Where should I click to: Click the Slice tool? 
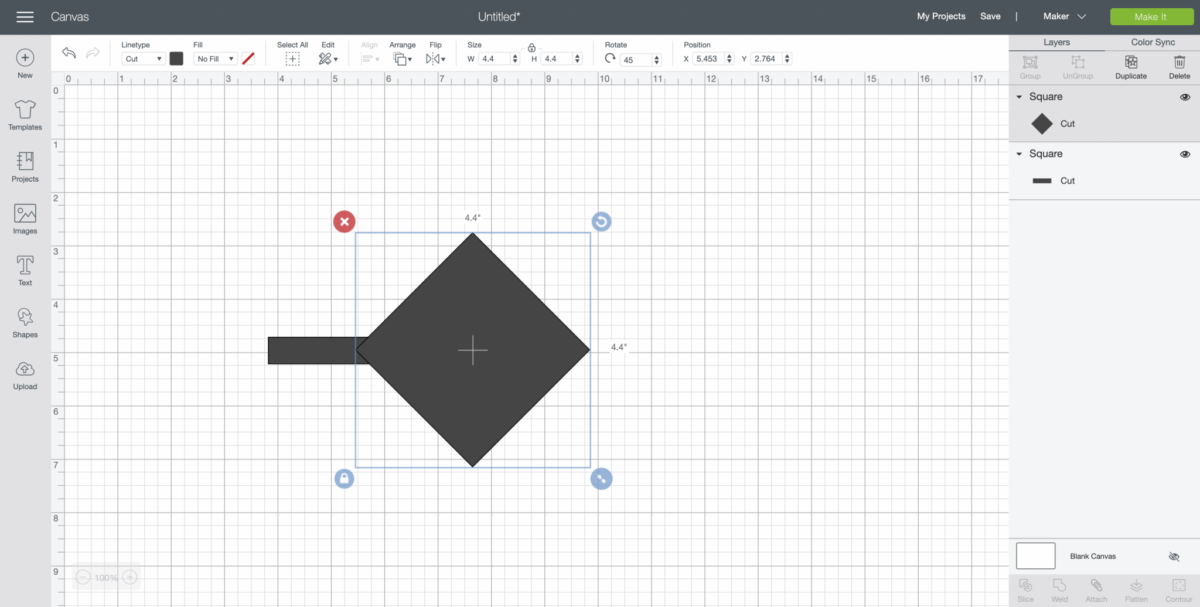[1025, 590]
